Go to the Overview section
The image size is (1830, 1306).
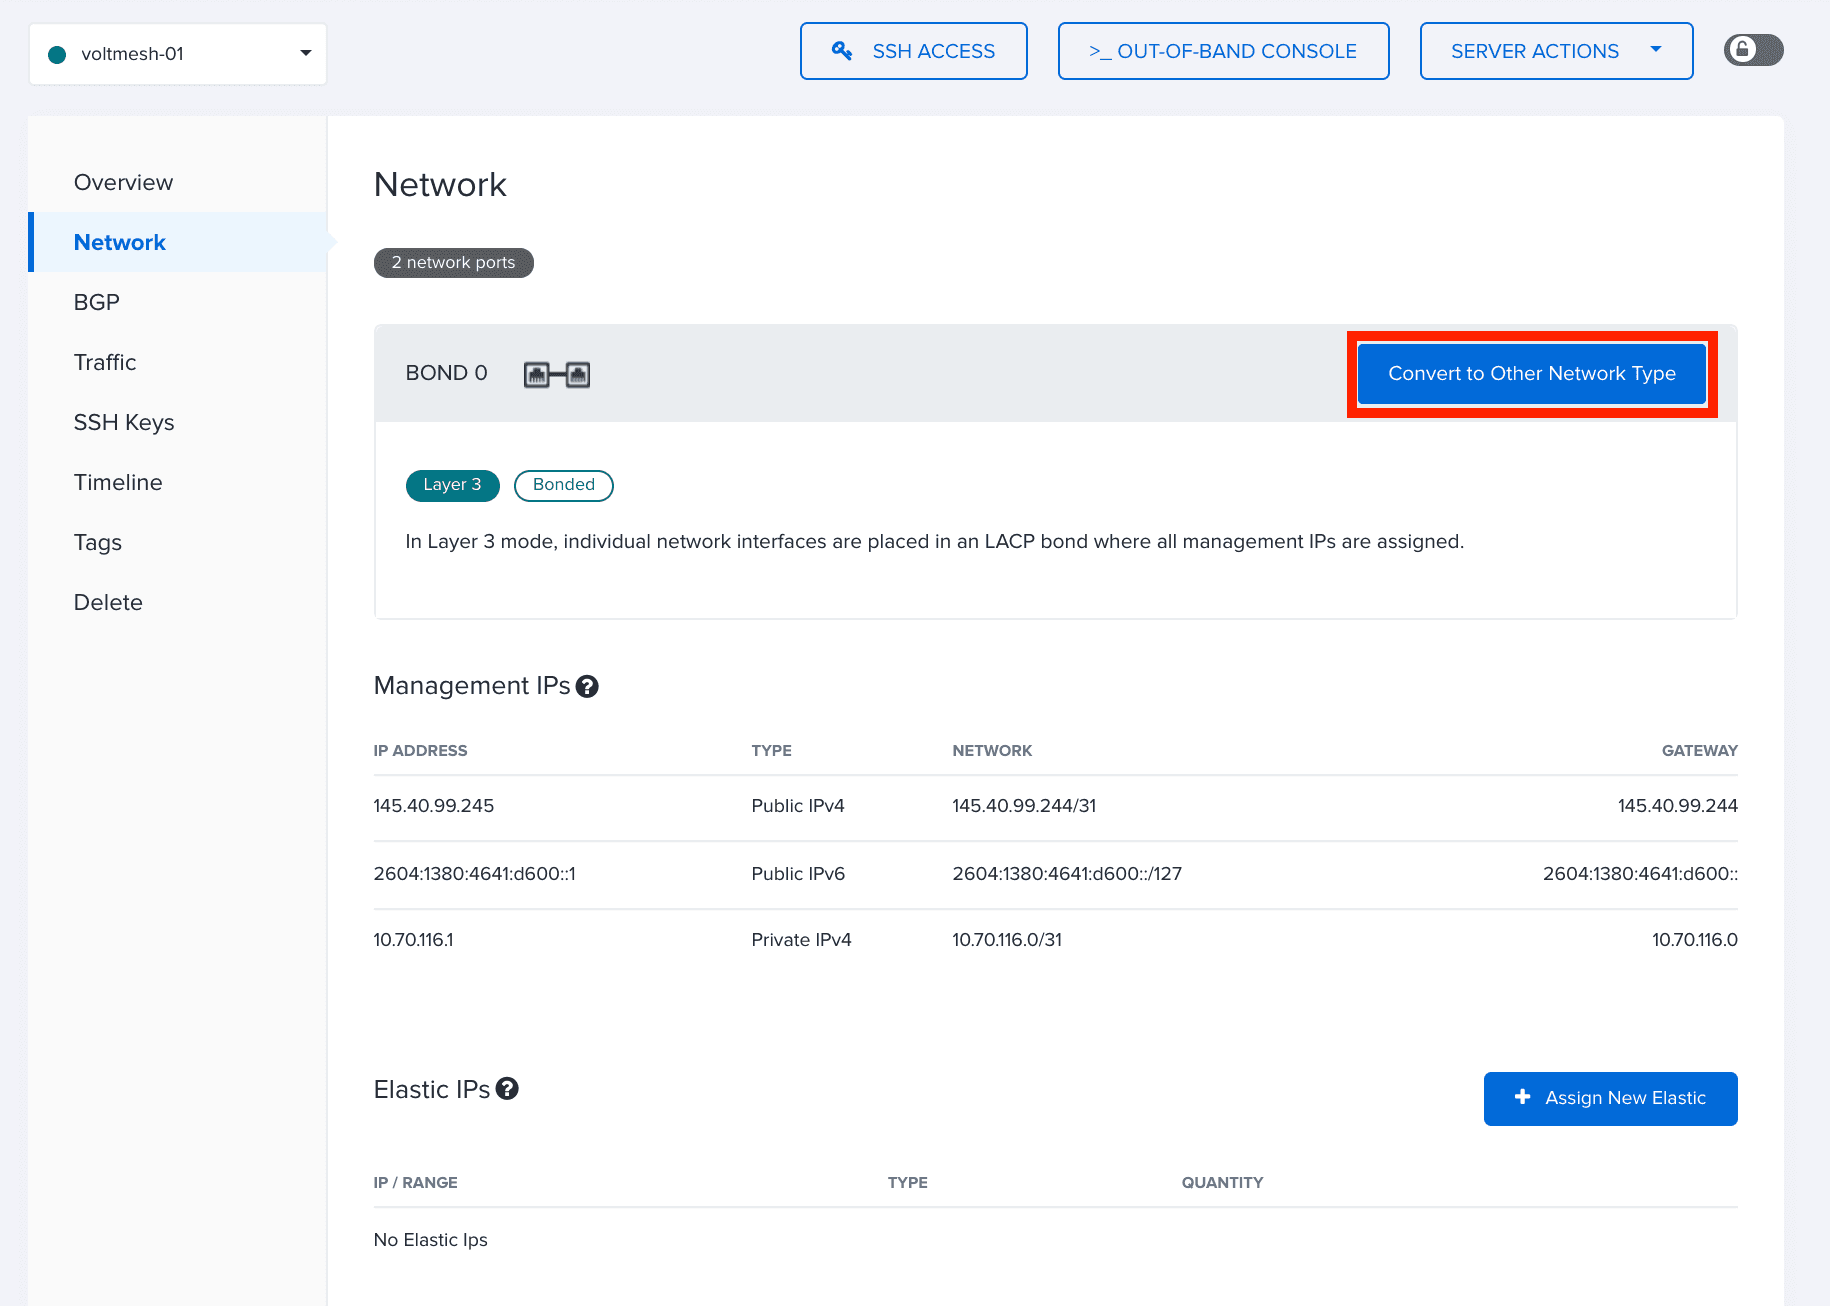click(x=123, y=182)
